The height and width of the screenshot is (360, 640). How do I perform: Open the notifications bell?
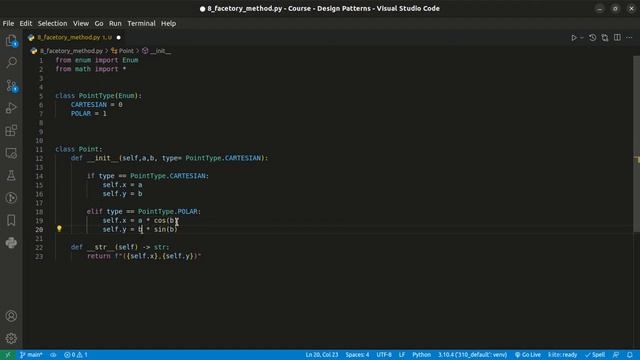coord(630,355)
